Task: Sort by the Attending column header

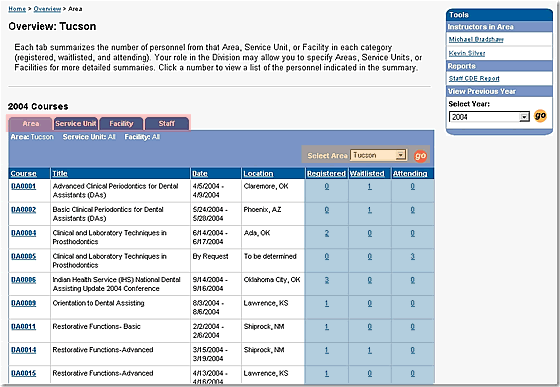Action: click(x=410, y=174)
